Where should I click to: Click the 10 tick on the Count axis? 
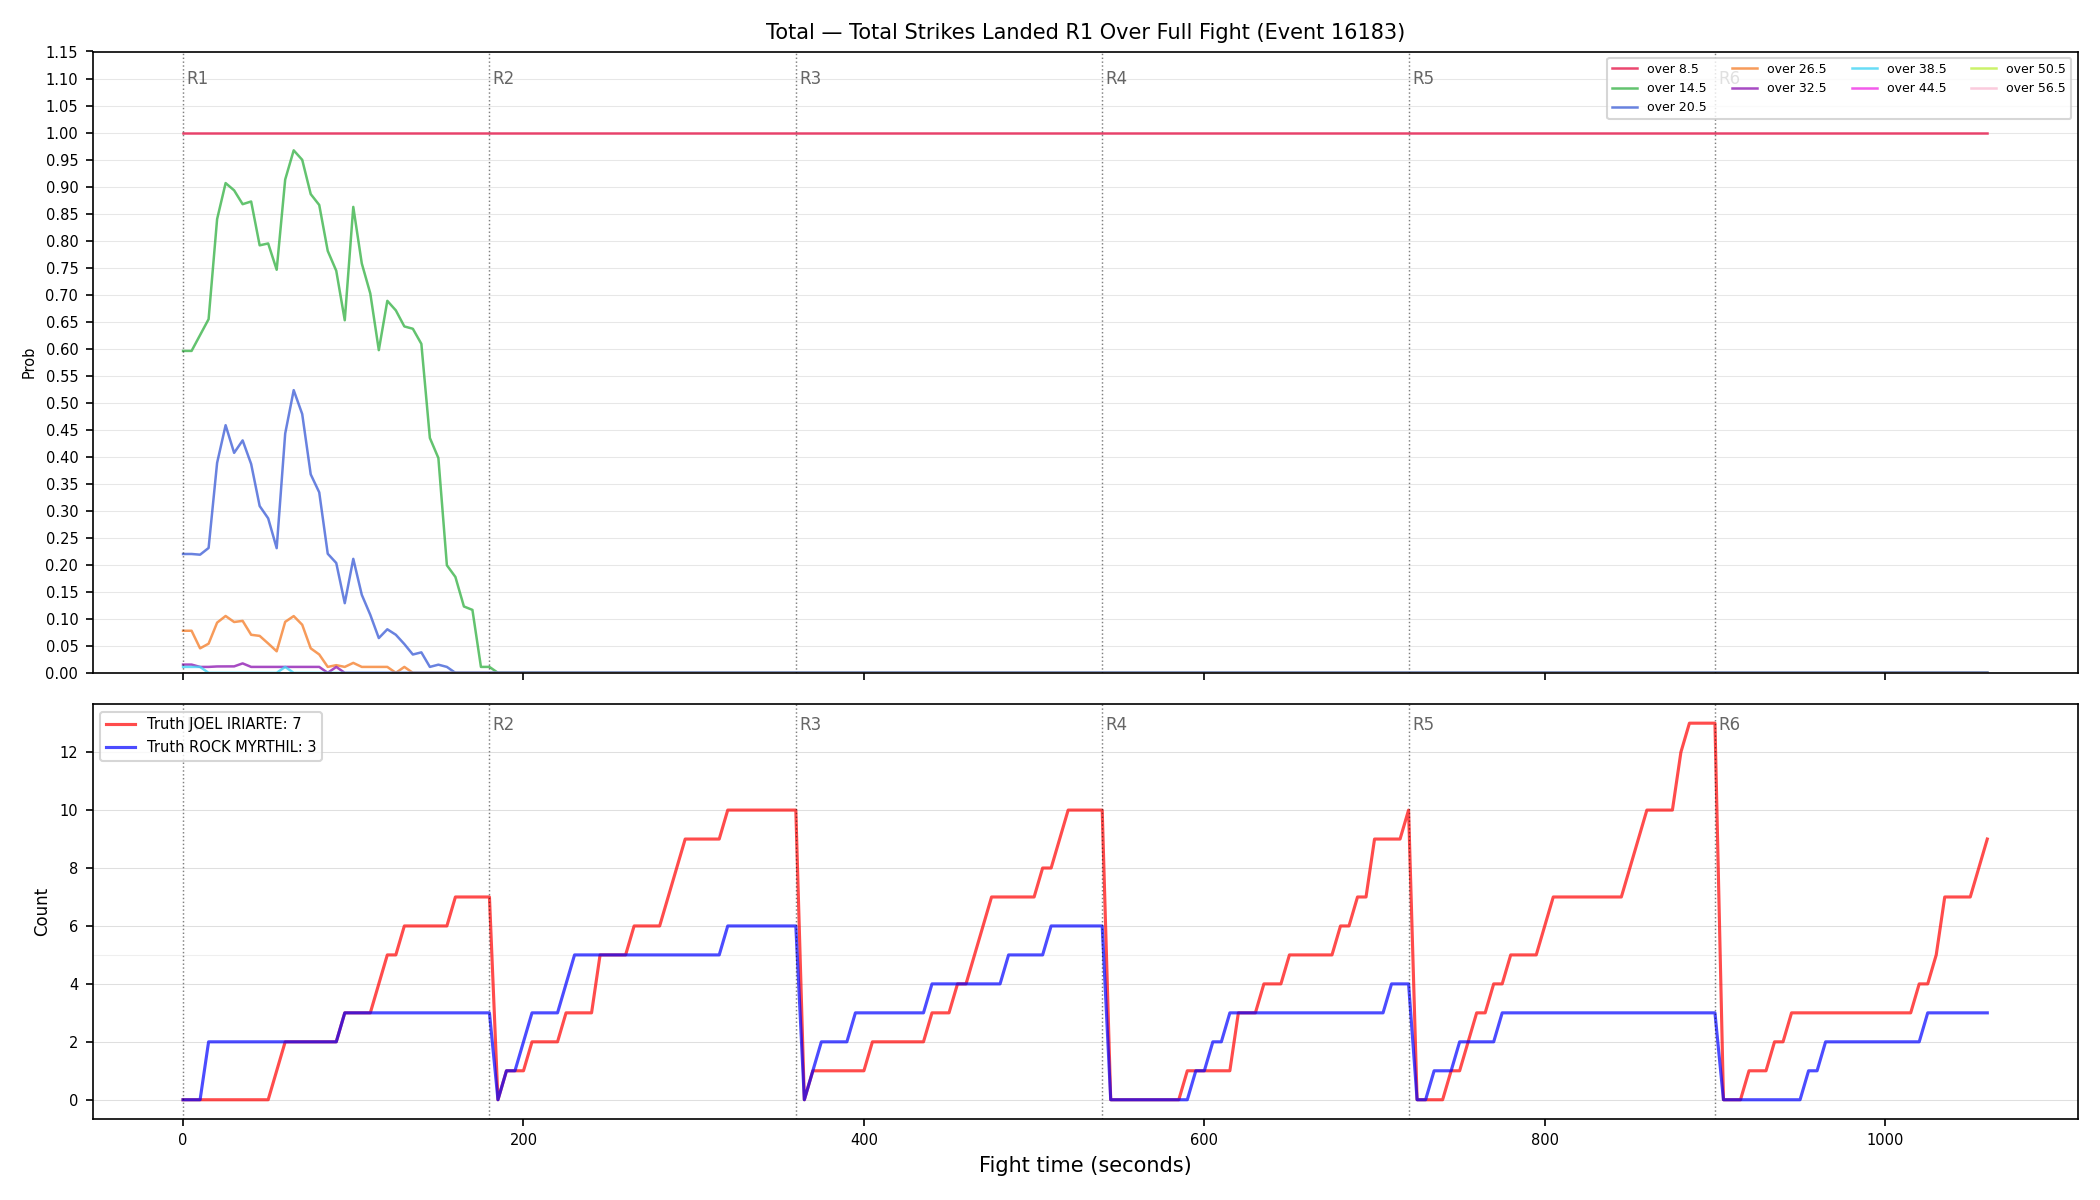(69, 810)
